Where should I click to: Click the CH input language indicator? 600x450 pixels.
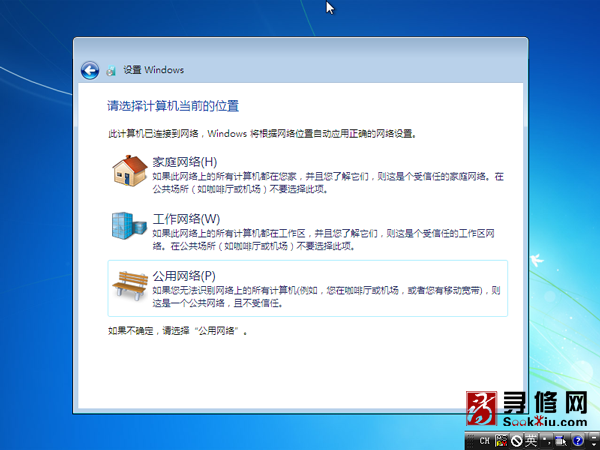tap(484, 441)
